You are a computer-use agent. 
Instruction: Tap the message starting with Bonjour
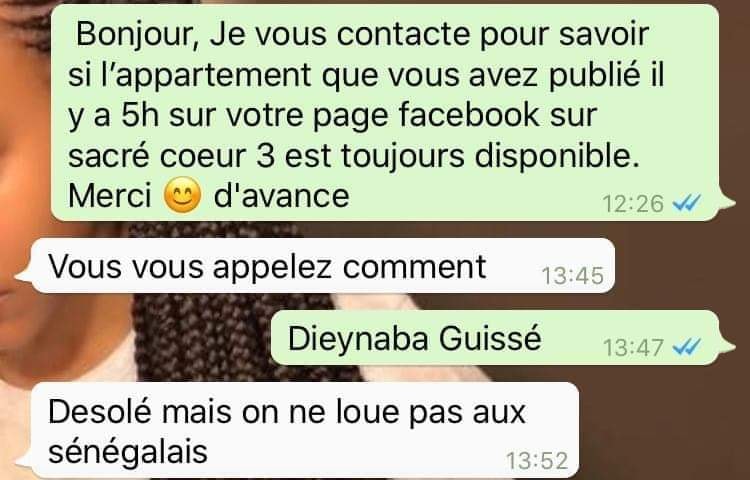(385, 113)
